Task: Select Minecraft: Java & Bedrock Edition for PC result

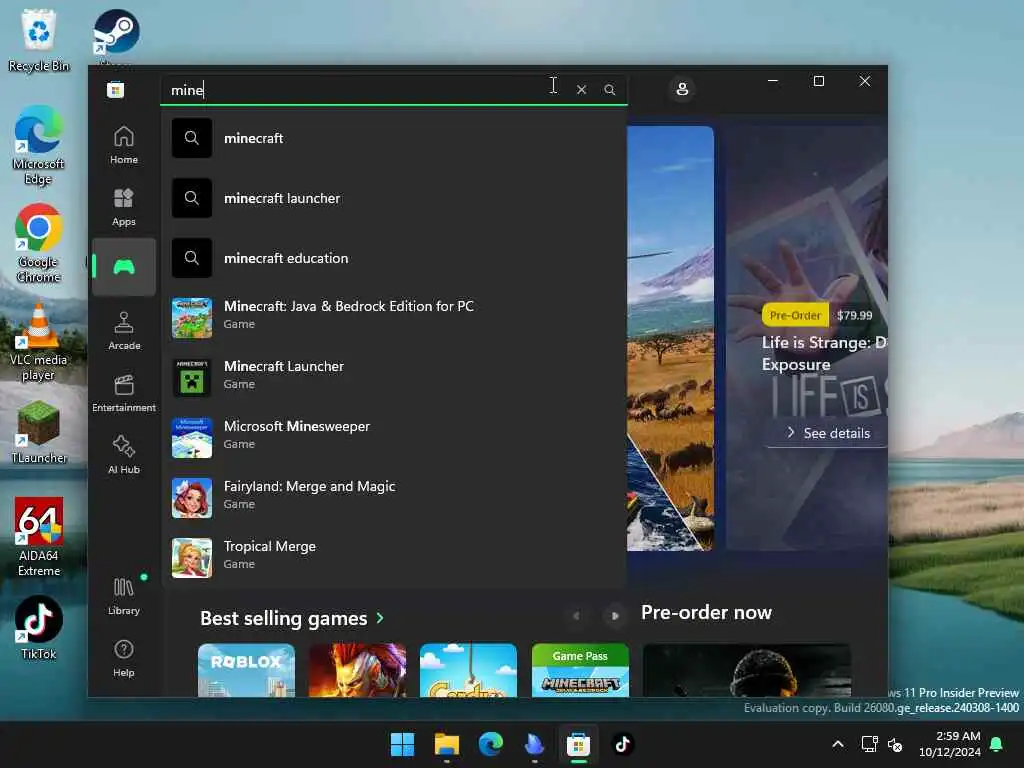Action: point(394,317)
